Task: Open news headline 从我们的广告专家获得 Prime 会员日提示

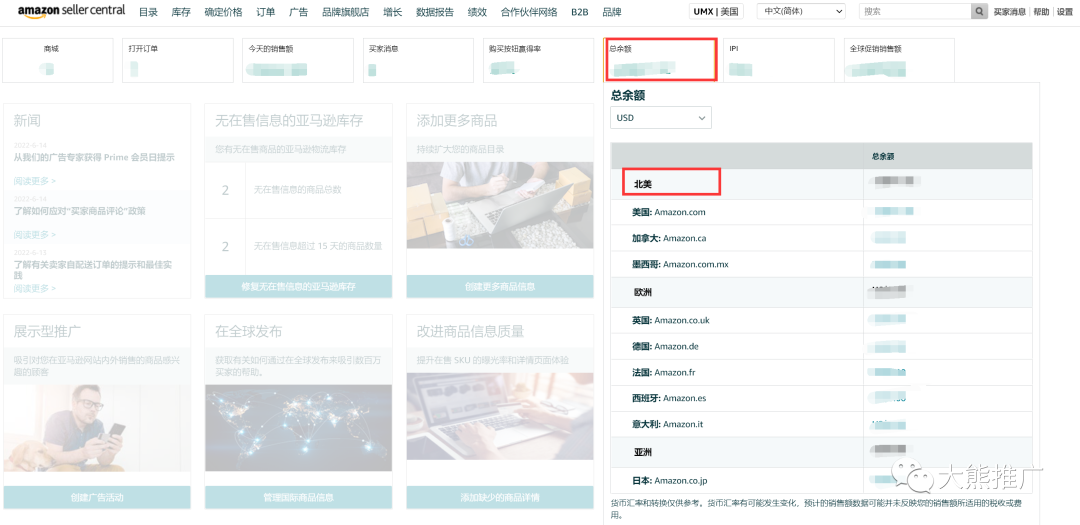Action: (x=94, y=157)
